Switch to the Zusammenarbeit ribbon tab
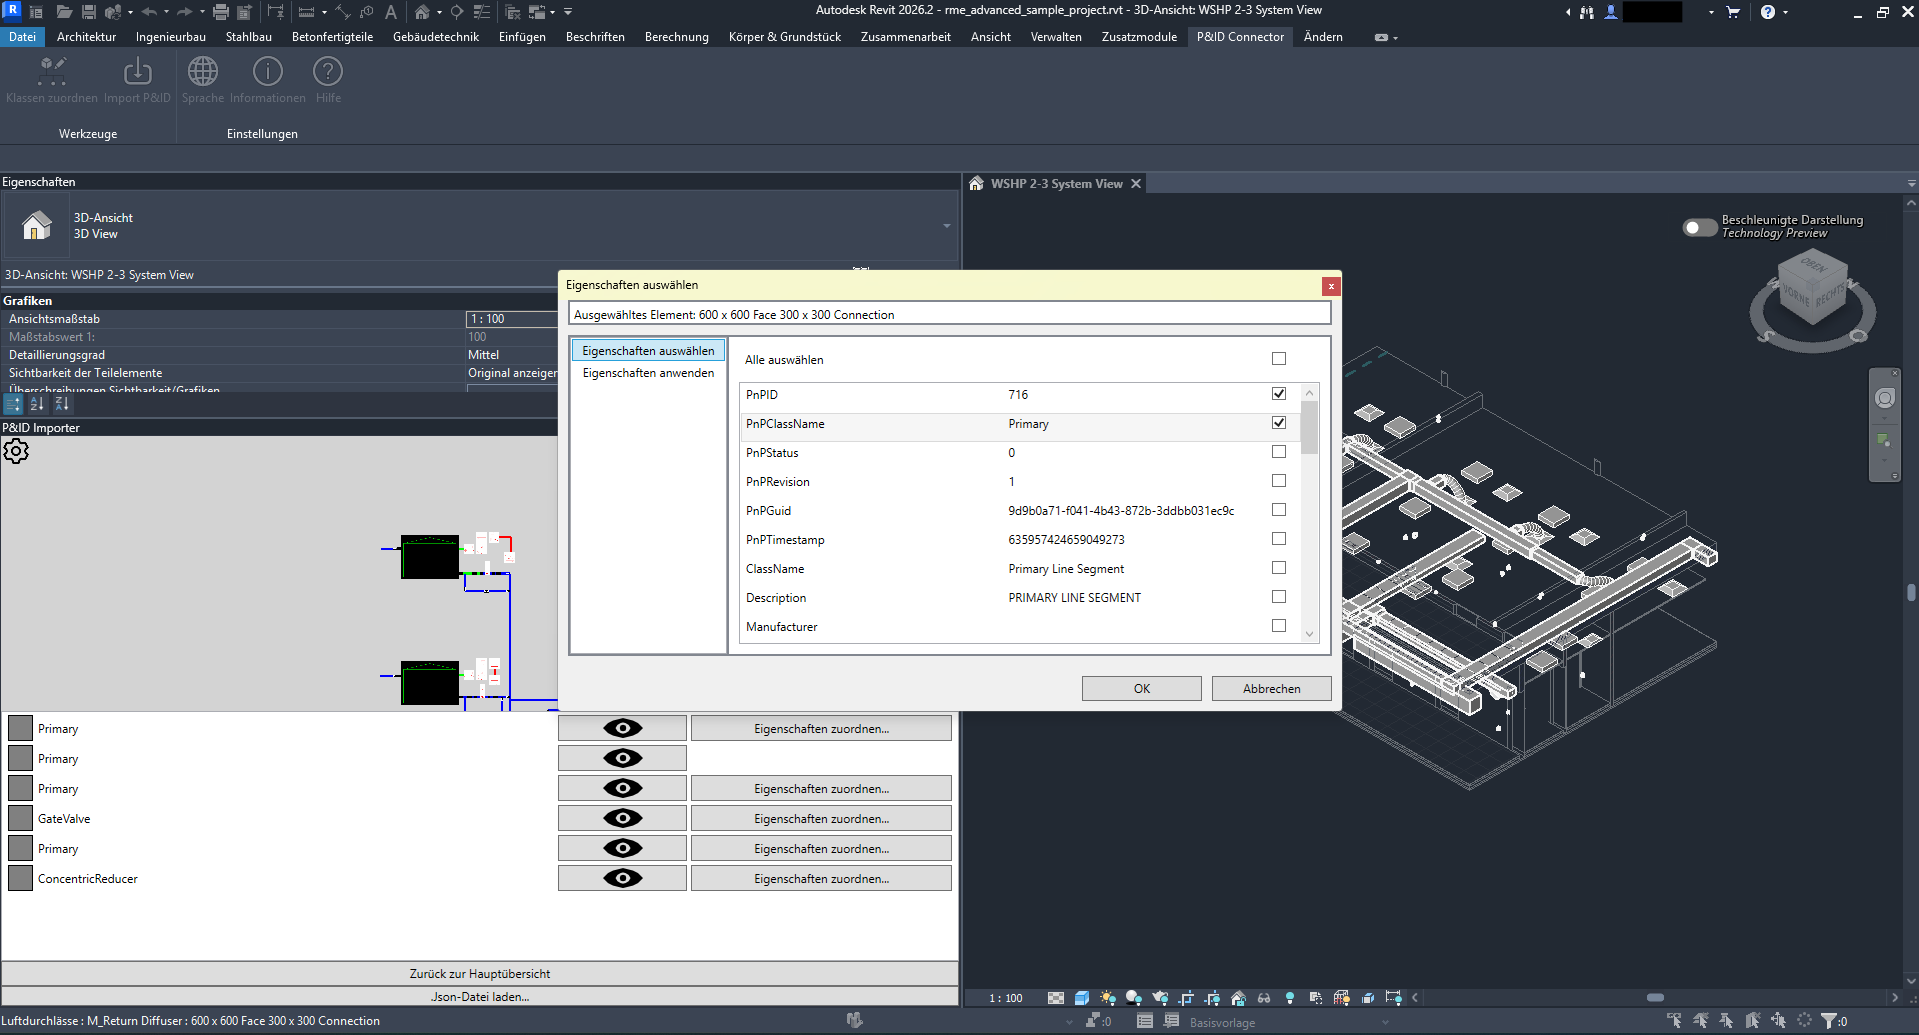This screenshot has width=1919, height=1035. [x=904, y=37]
